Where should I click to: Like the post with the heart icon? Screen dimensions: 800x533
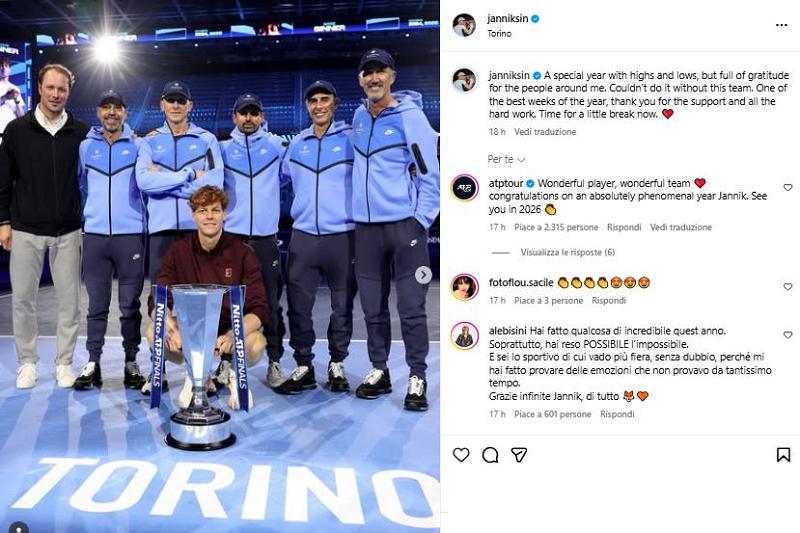(461, 454)
